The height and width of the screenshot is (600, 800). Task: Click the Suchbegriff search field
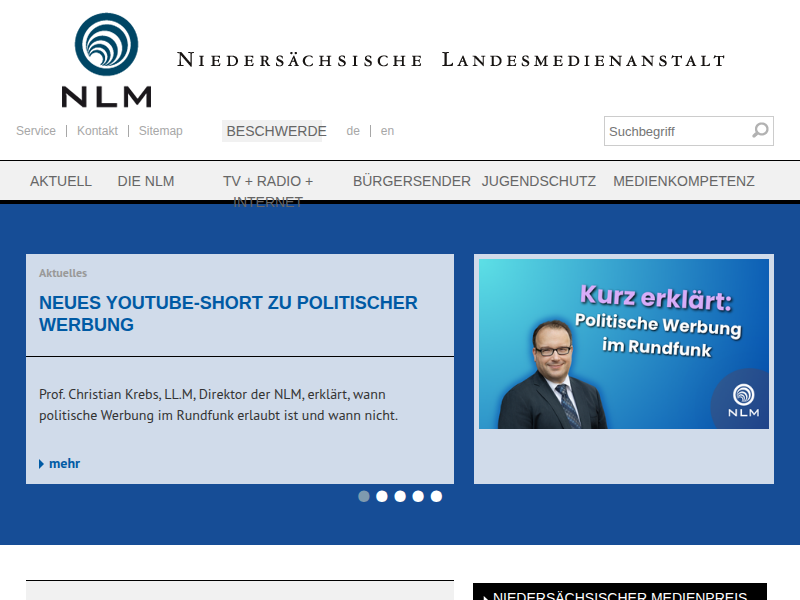pyautogui.click(x=689, y=131)
